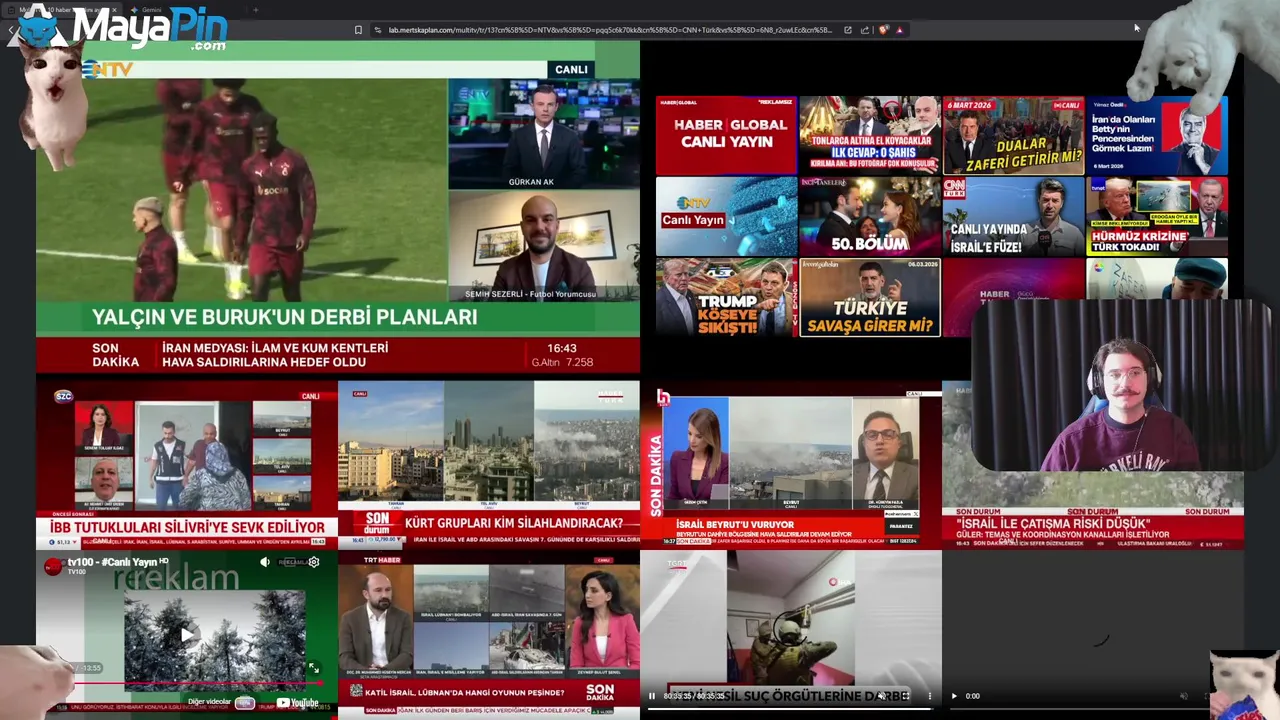Open a new browser tab with plus button

[255, 10]
